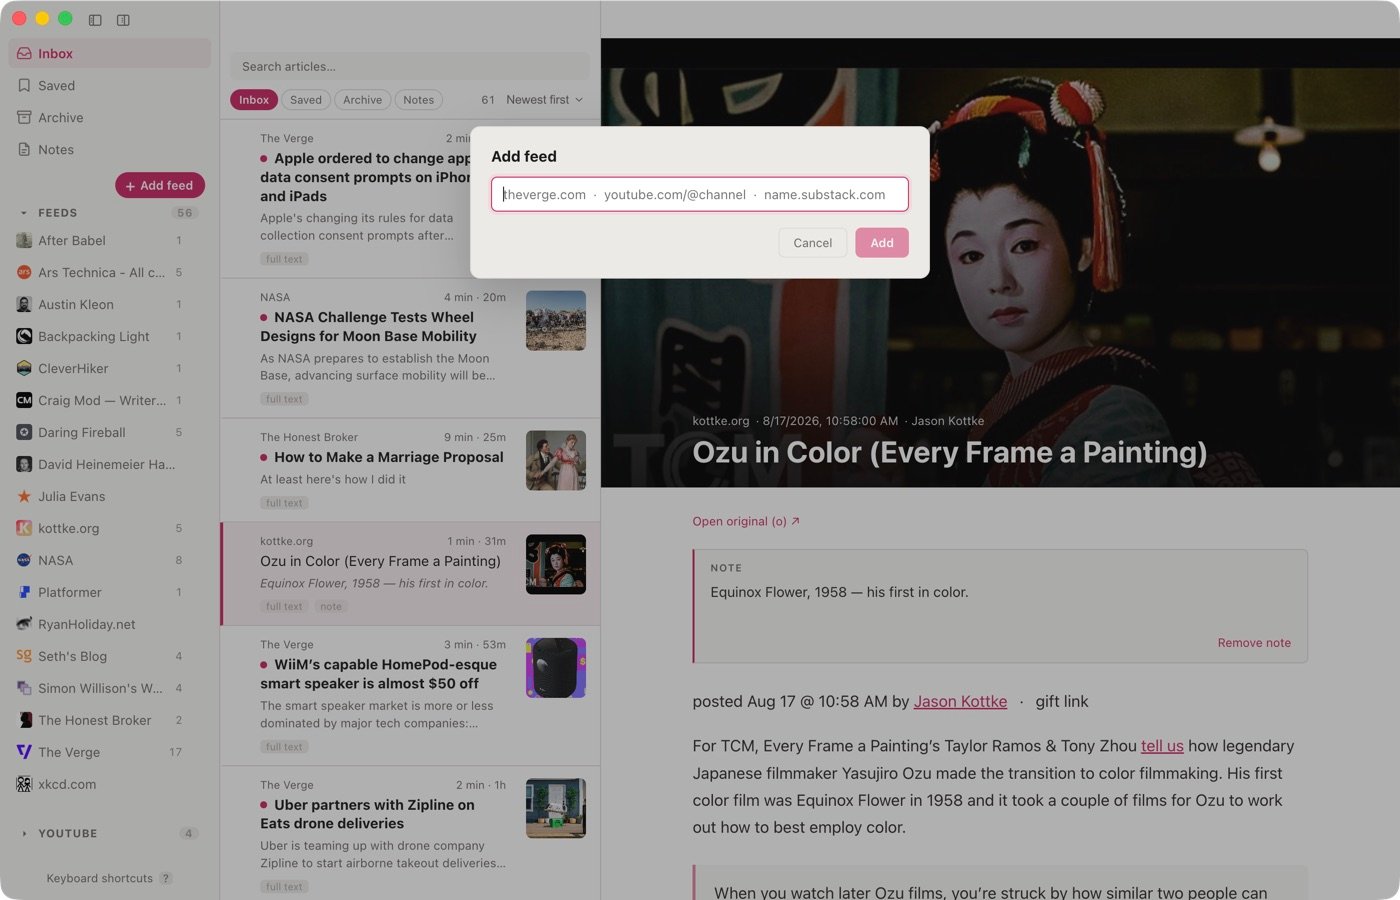This screenshot has width=1400, height=900.
Task: Open the original article link
Action: (746, 522)
